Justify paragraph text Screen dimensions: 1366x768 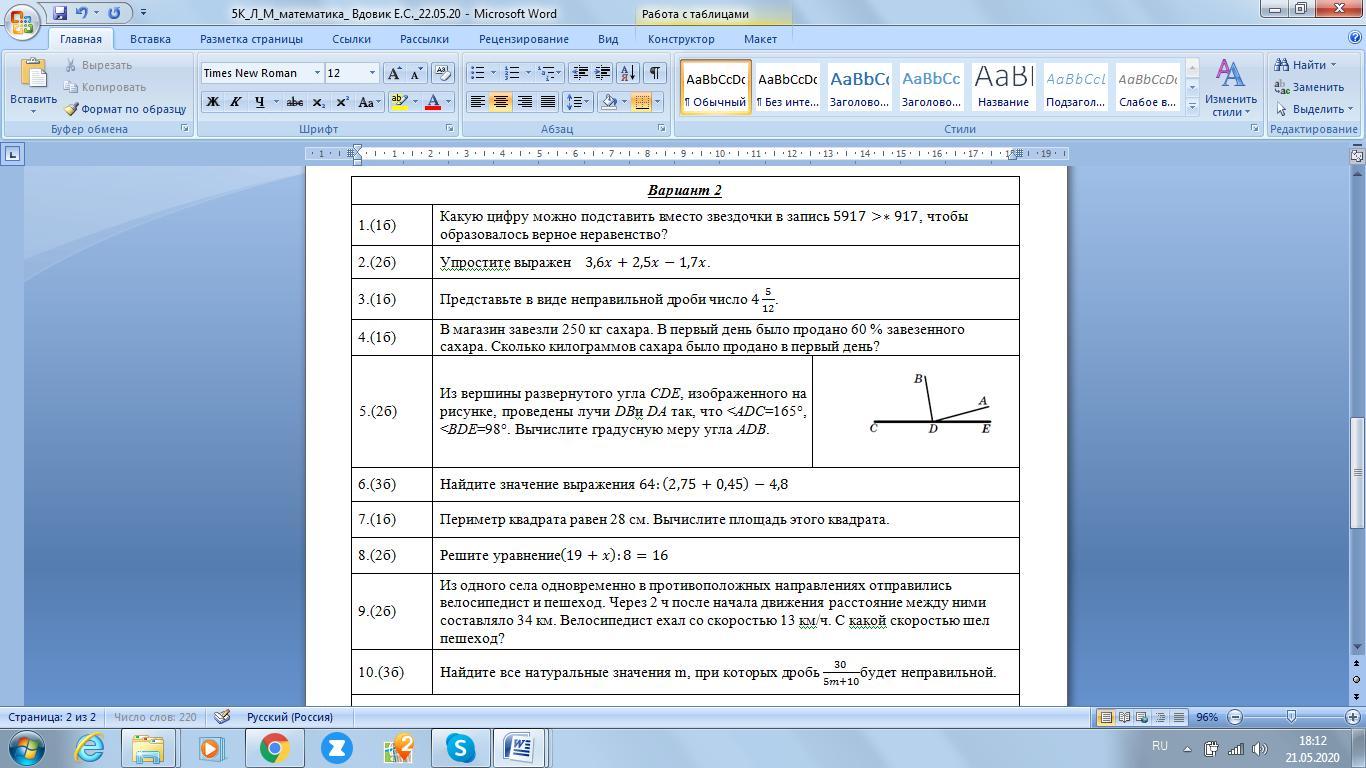547,102
